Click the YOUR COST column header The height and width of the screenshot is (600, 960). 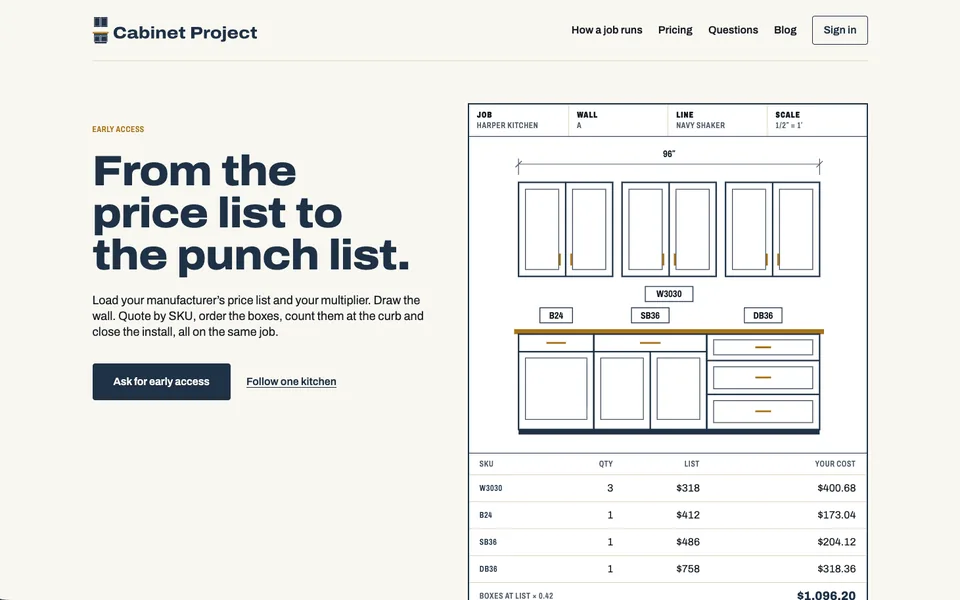(835, 464)
